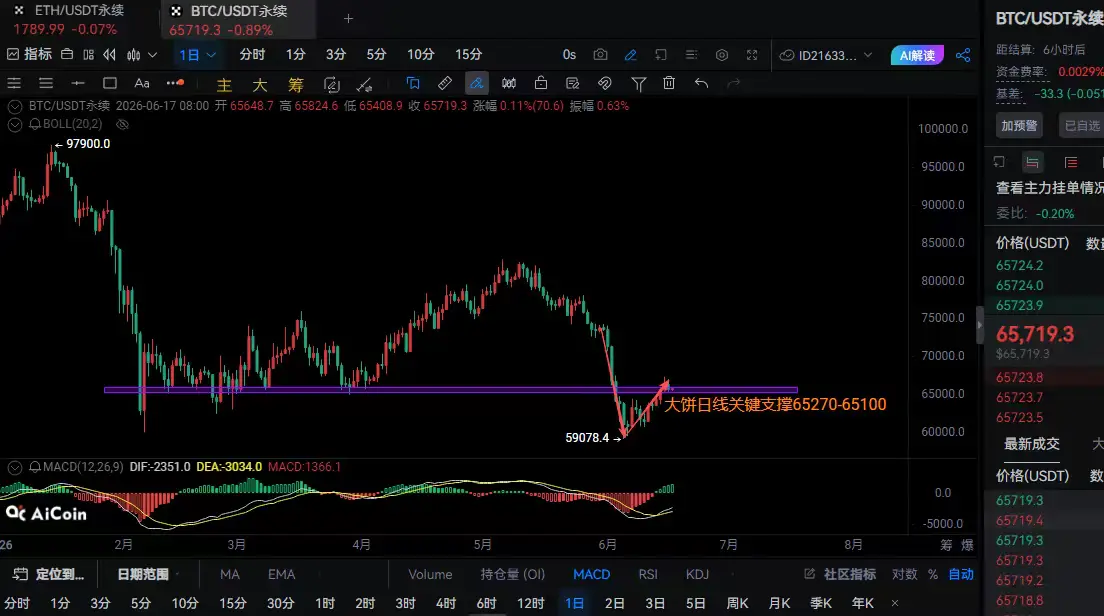1104x616 pixels.
Task: Click the AI解读 button
Action: click(917, 55)
